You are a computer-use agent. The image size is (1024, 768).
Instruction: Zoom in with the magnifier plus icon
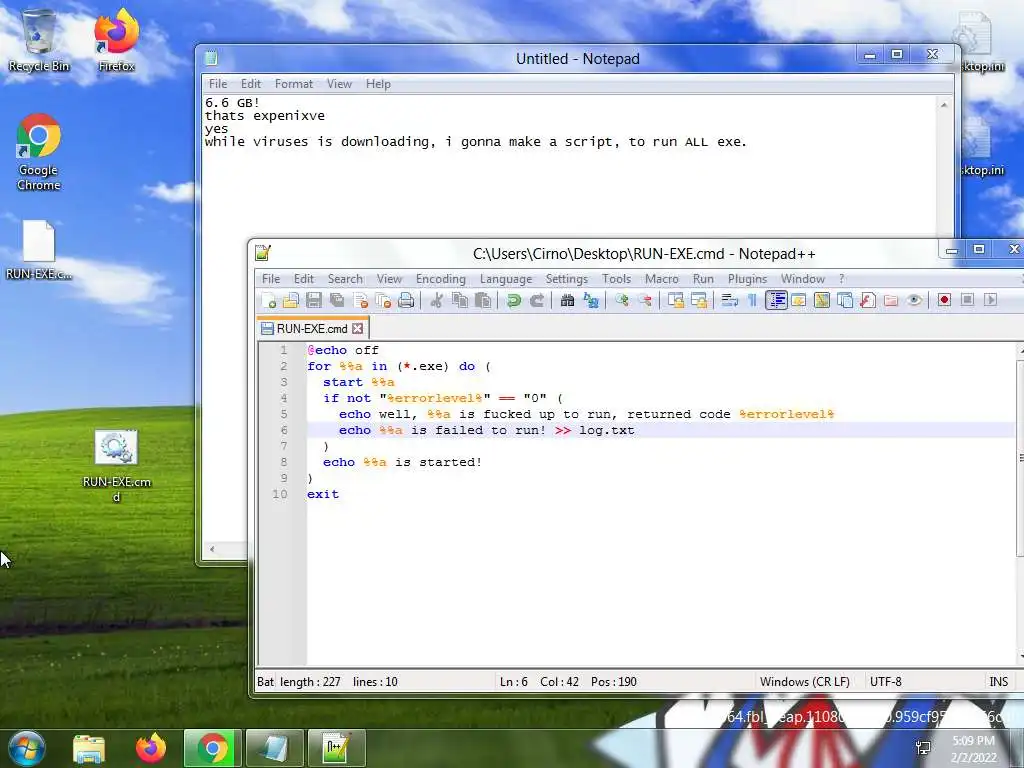pyautogui.click(x=622, y=300)
